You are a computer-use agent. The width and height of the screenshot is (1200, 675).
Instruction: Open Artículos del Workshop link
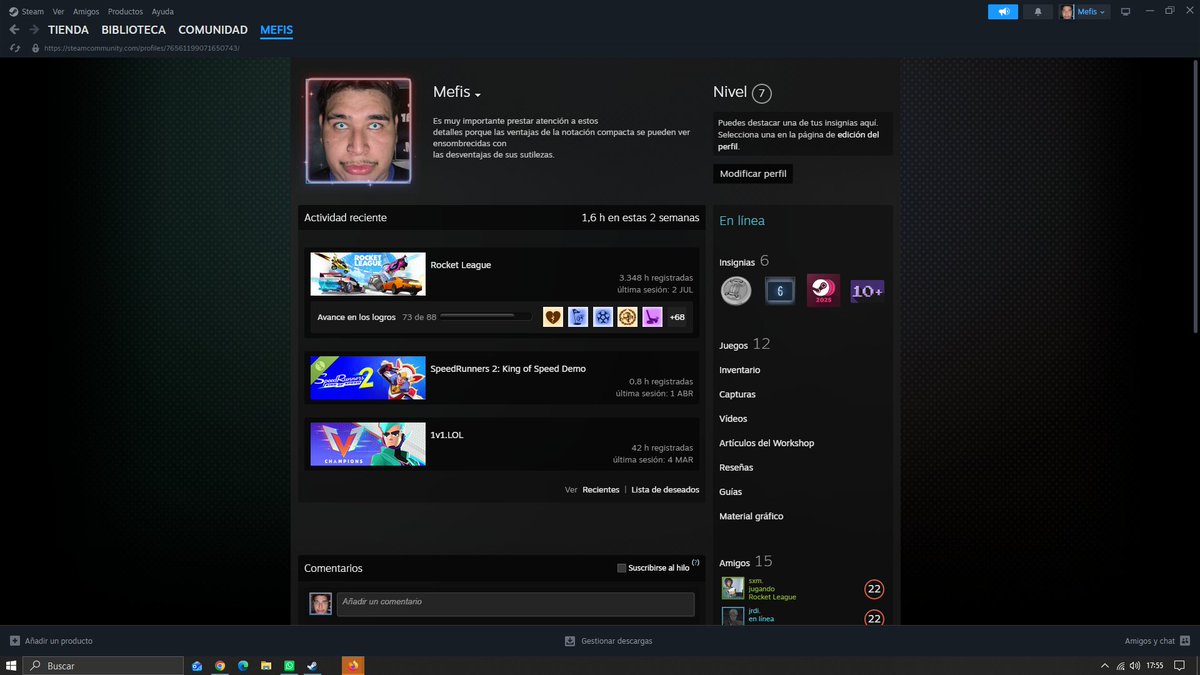[x=766, y=443]
